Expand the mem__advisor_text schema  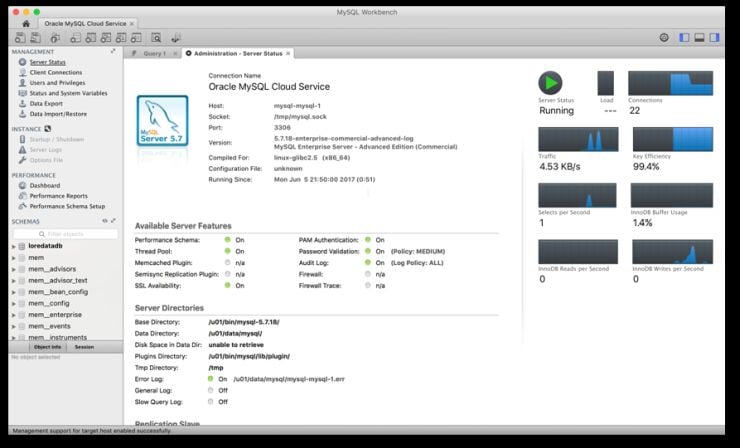[x=14, y=280]
